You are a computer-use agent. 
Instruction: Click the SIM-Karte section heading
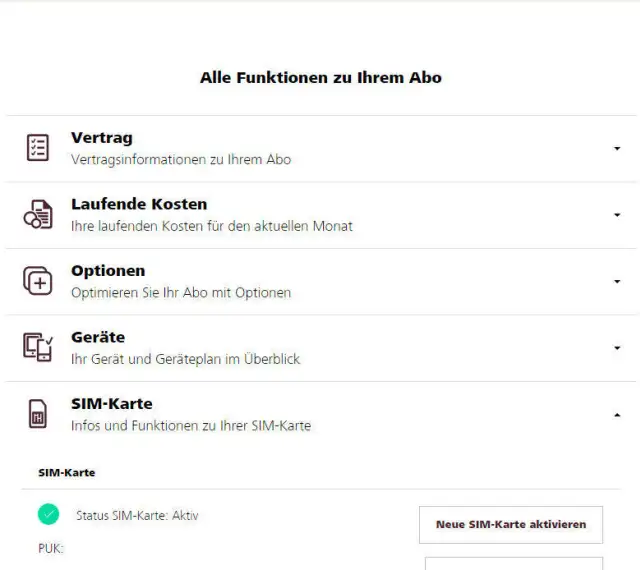click(111, 404)
